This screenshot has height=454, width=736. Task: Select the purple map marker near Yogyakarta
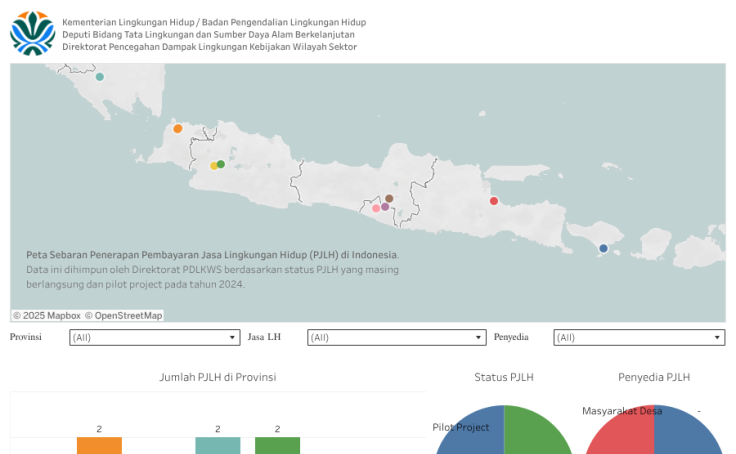pos(385,207)
